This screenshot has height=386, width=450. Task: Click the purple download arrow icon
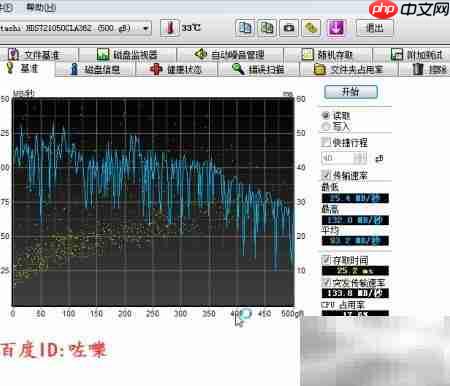point(336,28)
